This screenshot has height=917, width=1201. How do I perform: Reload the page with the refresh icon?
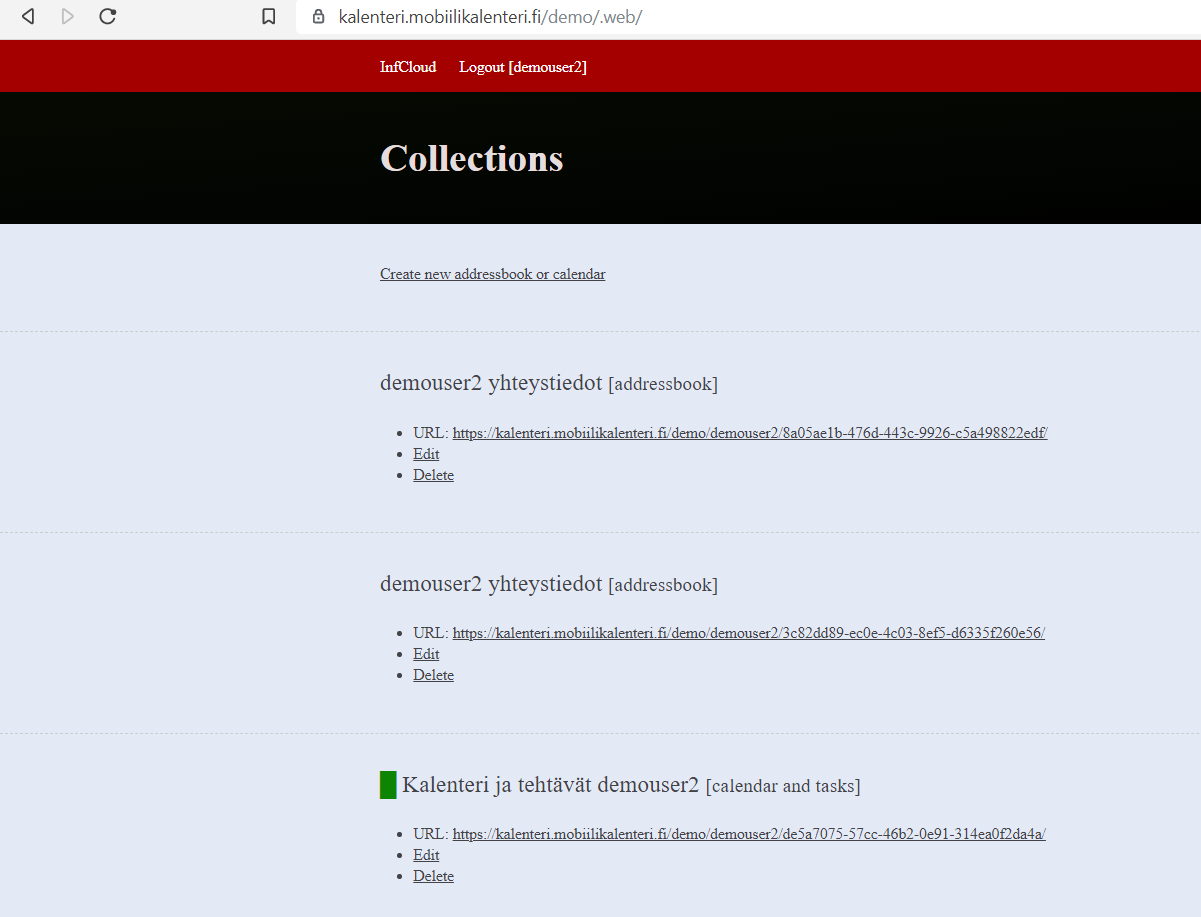108,16
